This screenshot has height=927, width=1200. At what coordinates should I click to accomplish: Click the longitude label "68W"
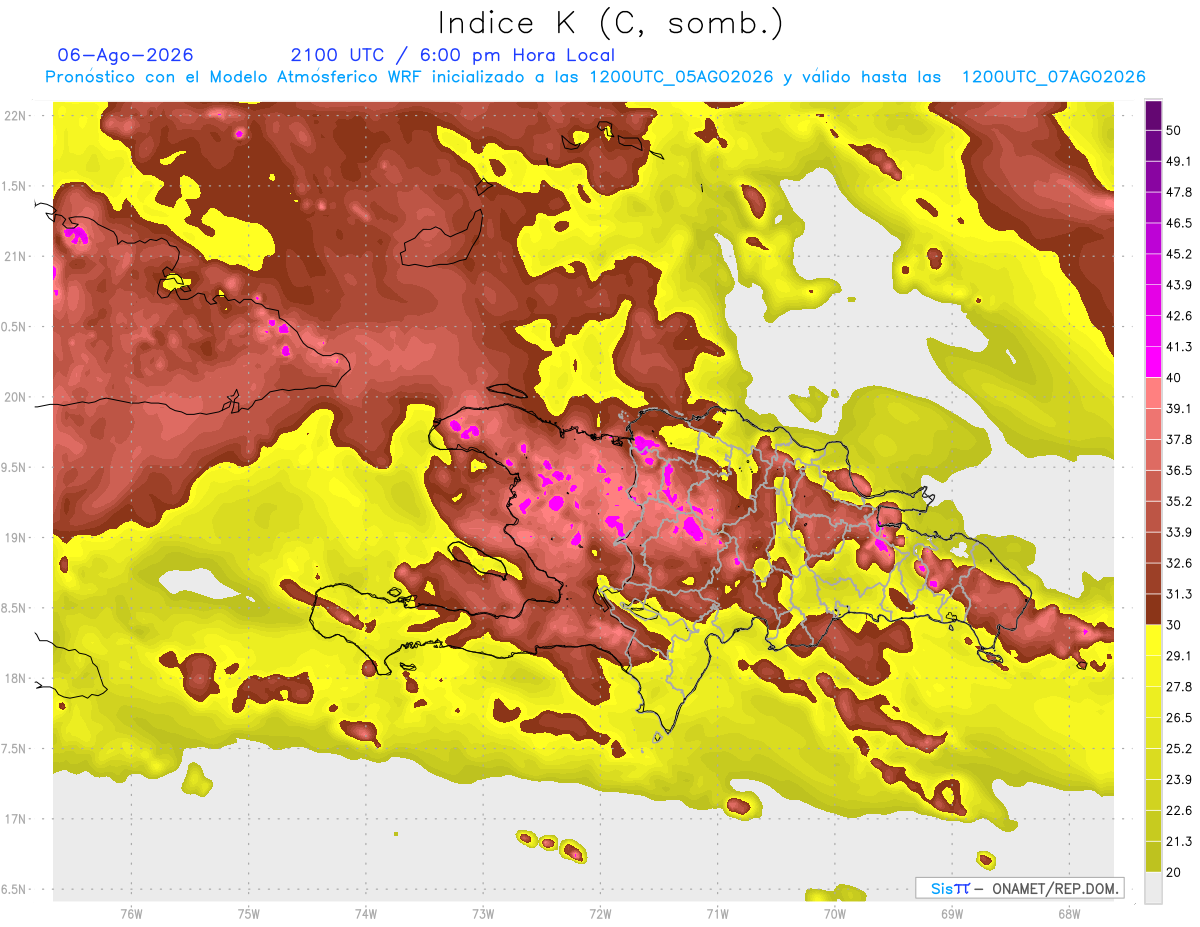coord(1069,913)
